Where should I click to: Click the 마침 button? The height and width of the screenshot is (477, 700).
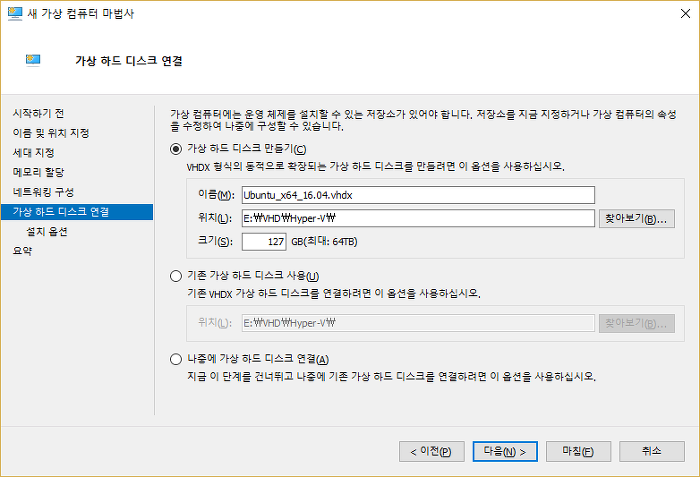pyautogui.click(x=578, y=452)
